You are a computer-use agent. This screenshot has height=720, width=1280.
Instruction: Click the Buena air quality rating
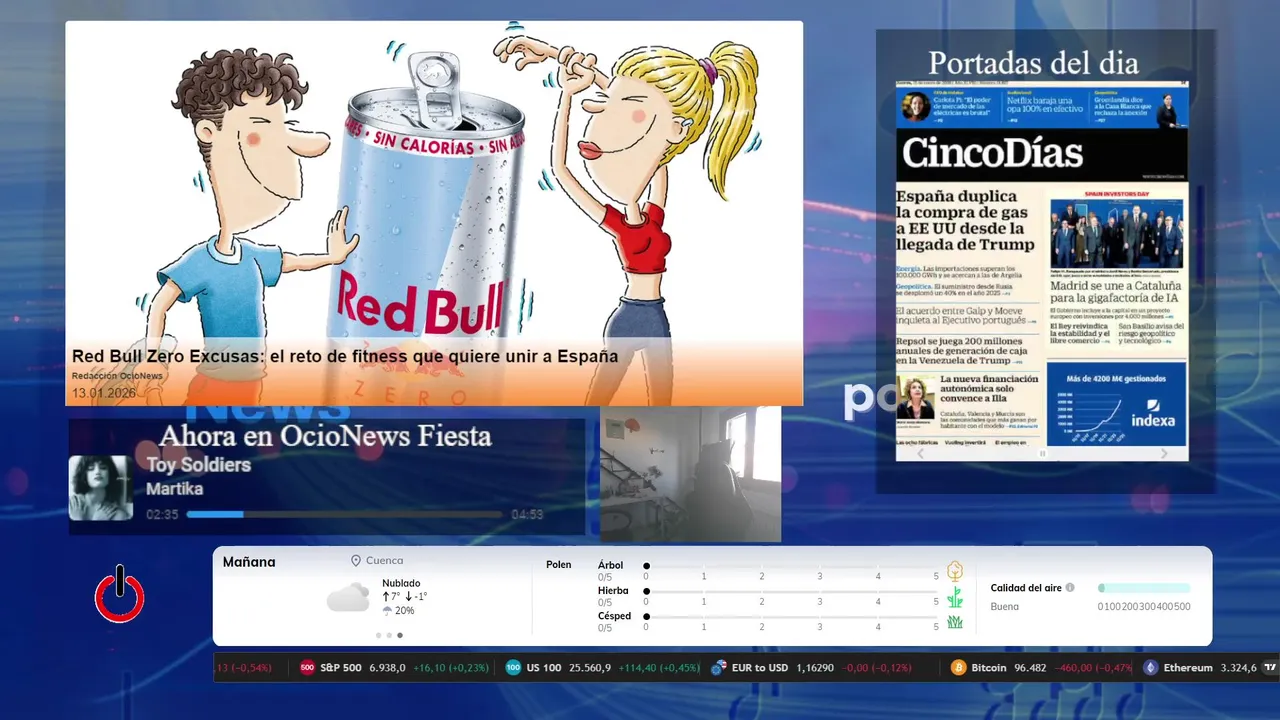point(1005,607)
